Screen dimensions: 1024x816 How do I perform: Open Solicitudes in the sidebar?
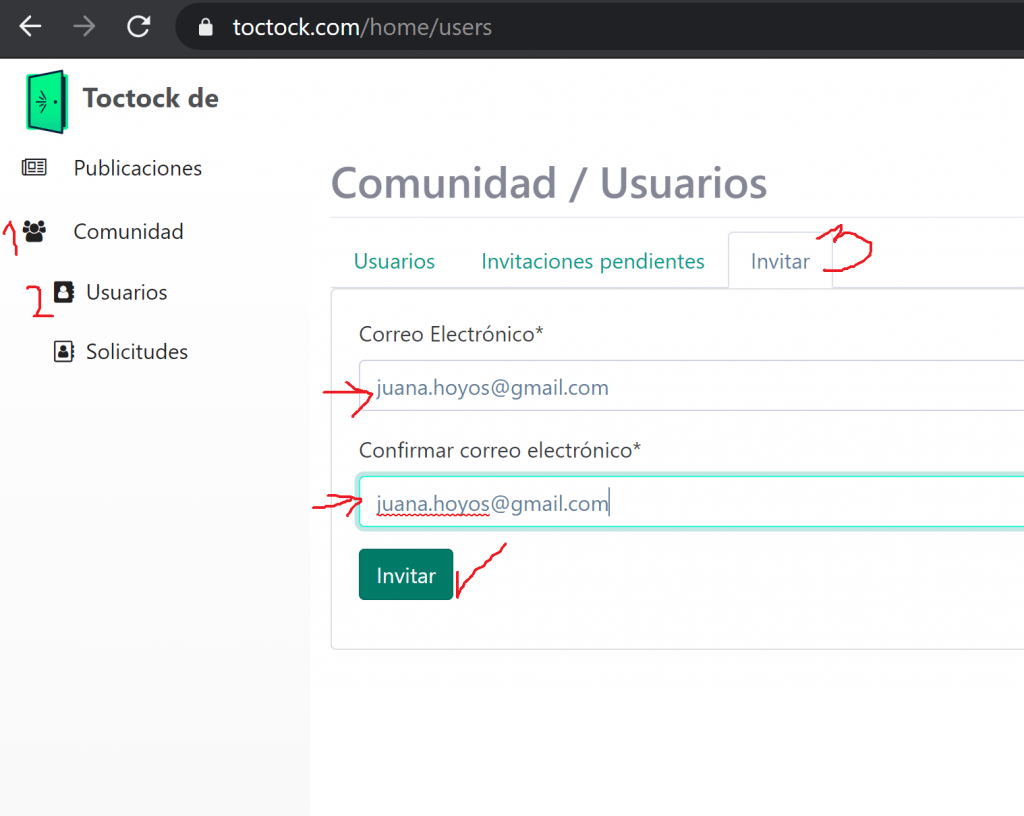tap(137, 352)
